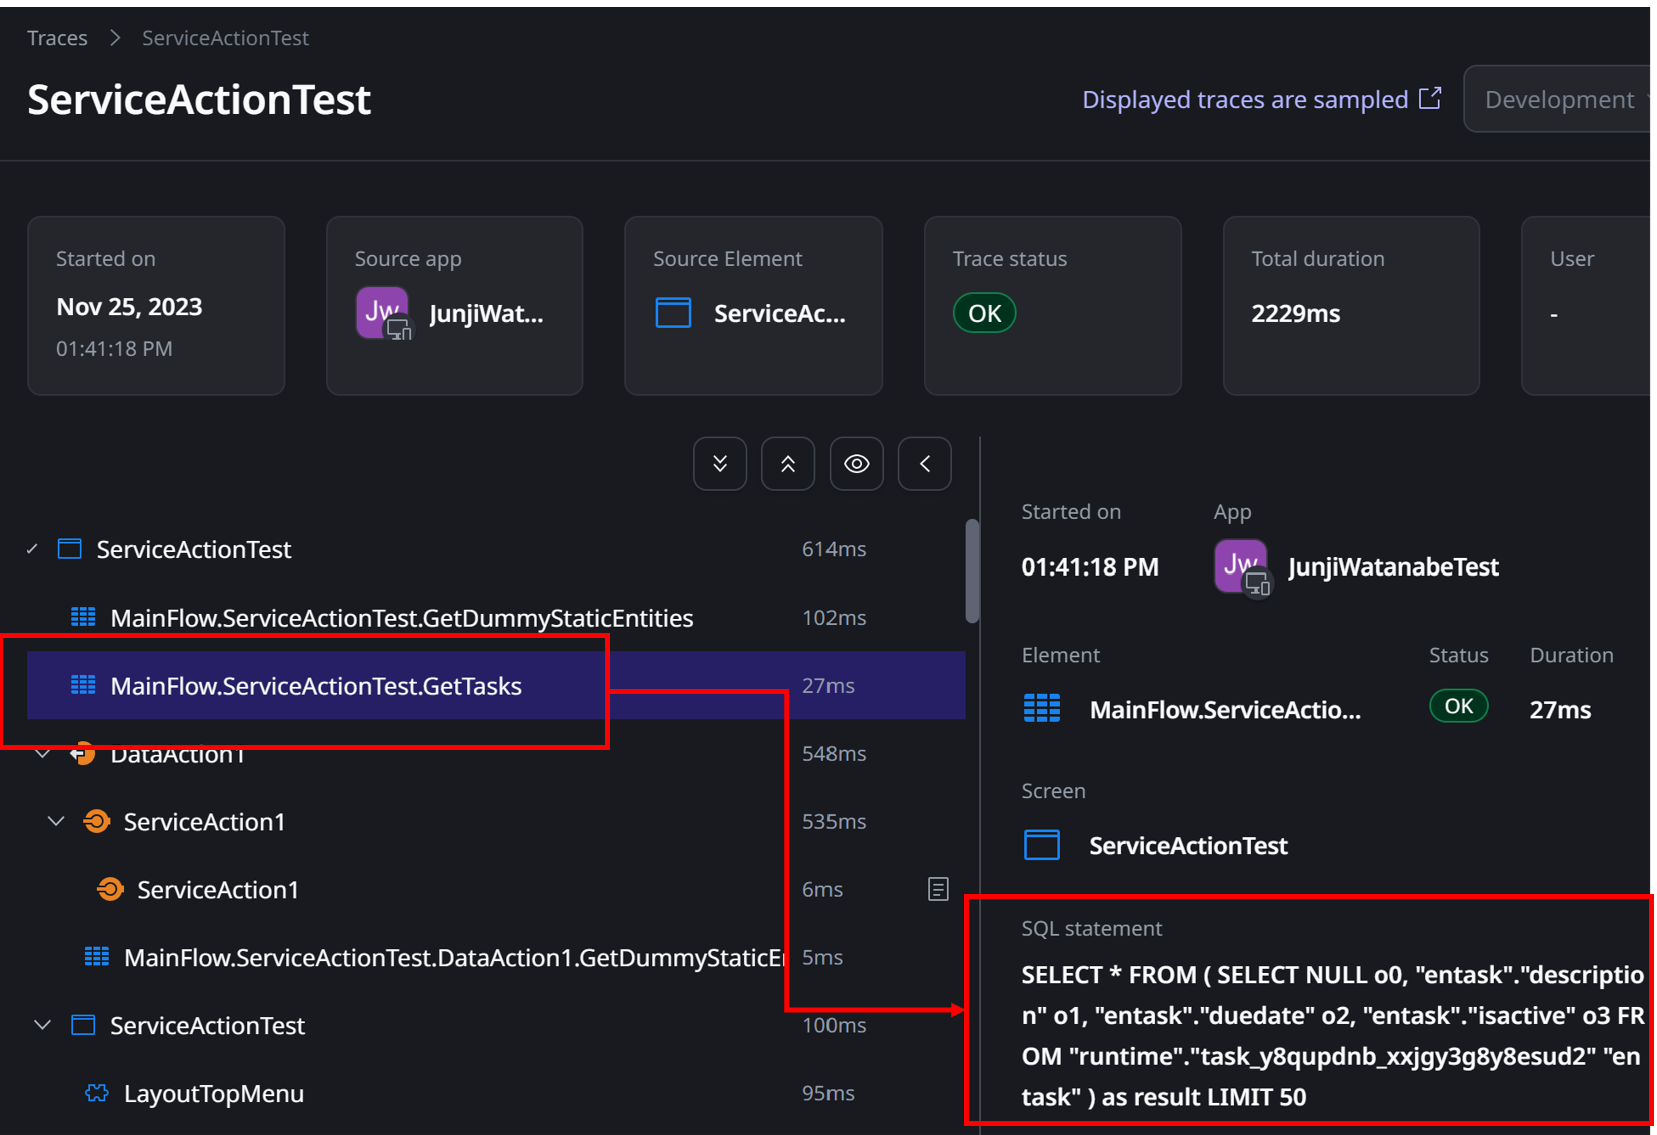The height and width of the screenshot is (1135, 1657).
Task: Click the MainFlow.ServiceActio... element name in details
Action: click(1225, 710)
